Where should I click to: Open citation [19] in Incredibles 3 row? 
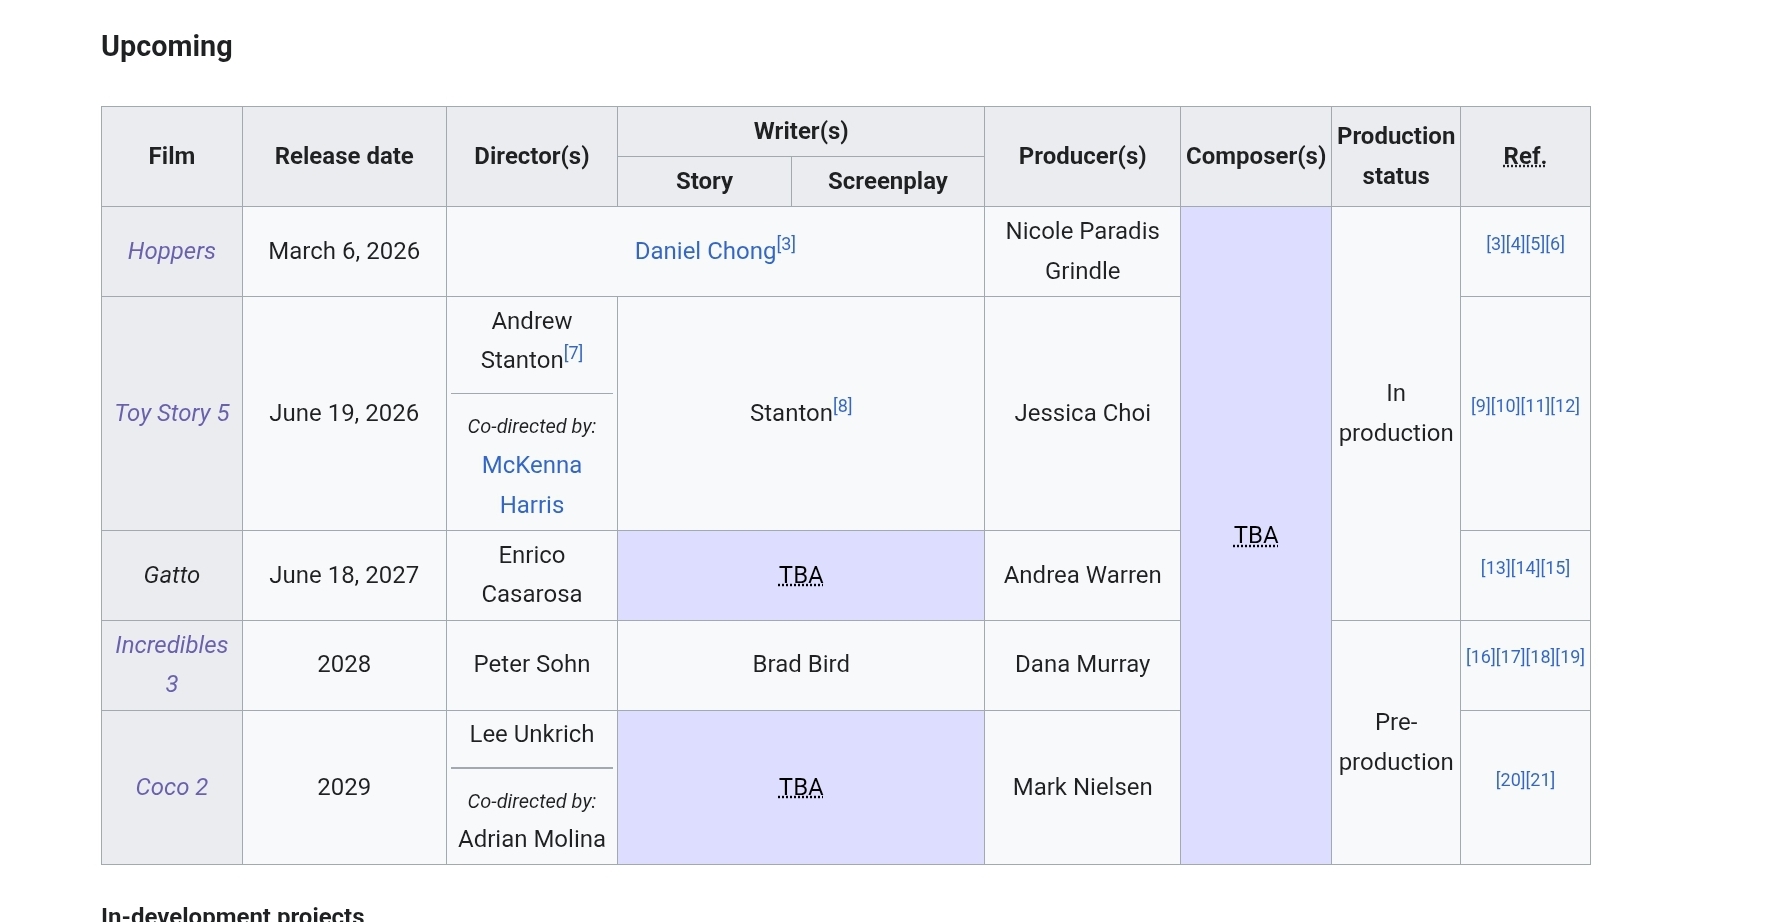coord(1570,656)
